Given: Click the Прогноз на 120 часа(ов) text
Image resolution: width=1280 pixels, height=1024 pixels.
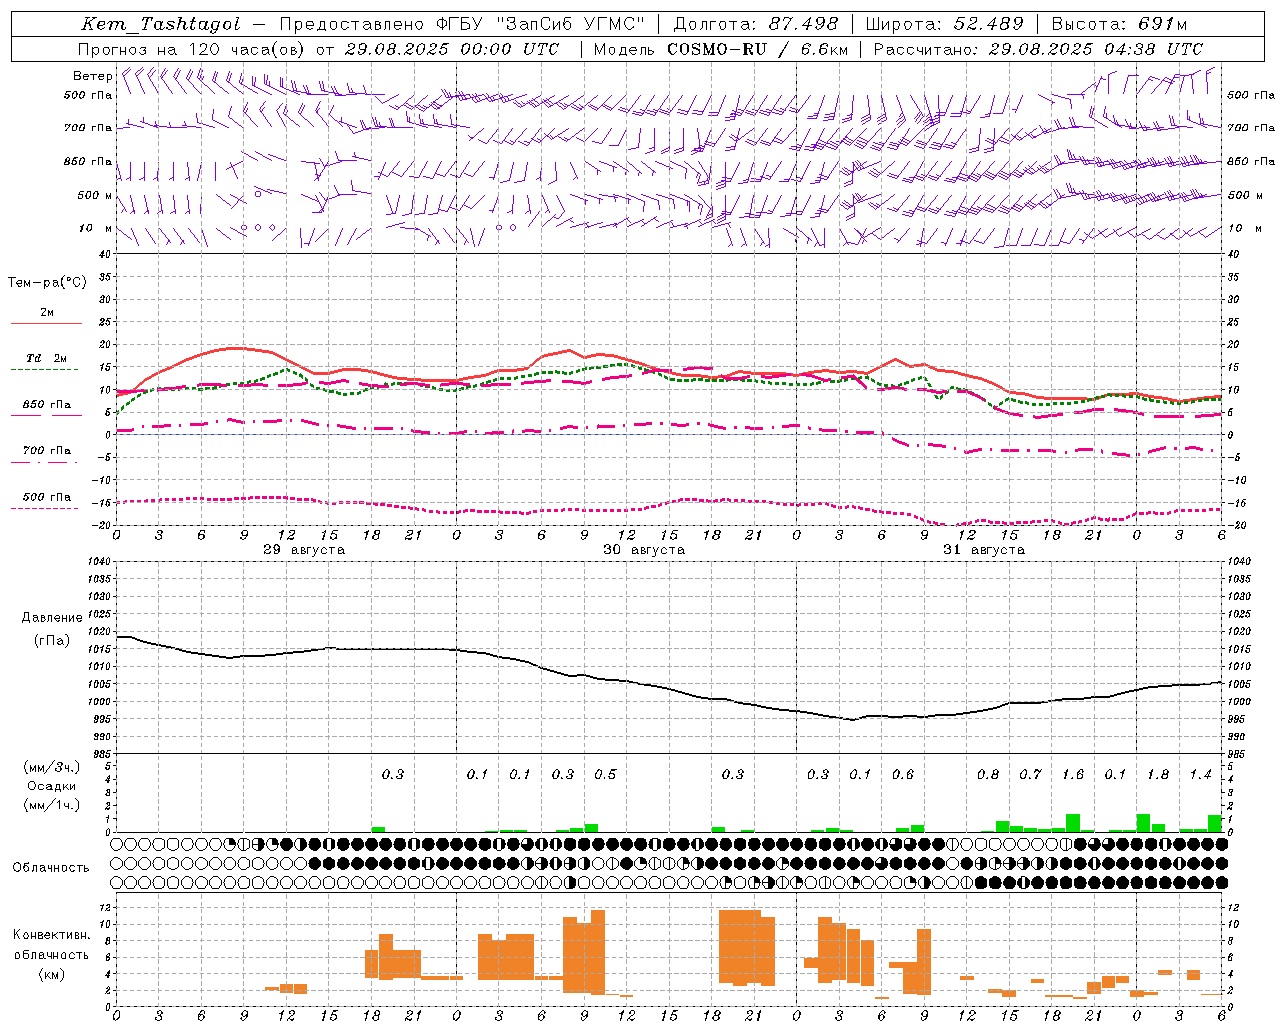Looking at the screenshot, I should pos(193,49).
